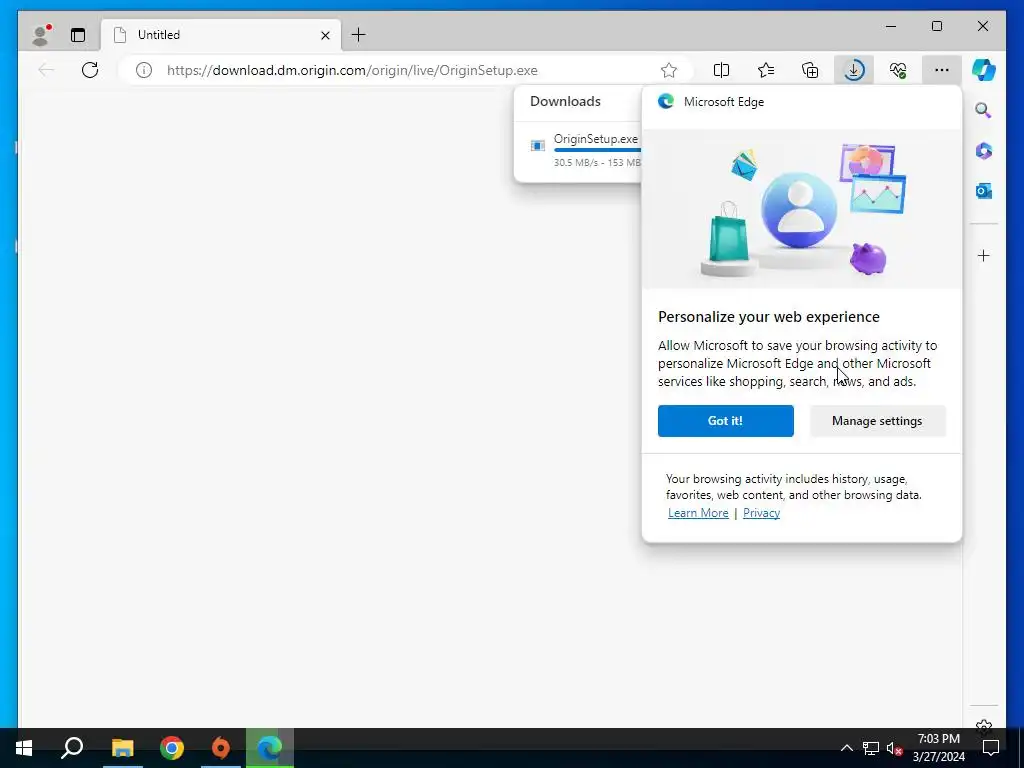This screenshot has height=768, width=1024.
Task: Select the Untitled tab
Action: coord(220,35)
